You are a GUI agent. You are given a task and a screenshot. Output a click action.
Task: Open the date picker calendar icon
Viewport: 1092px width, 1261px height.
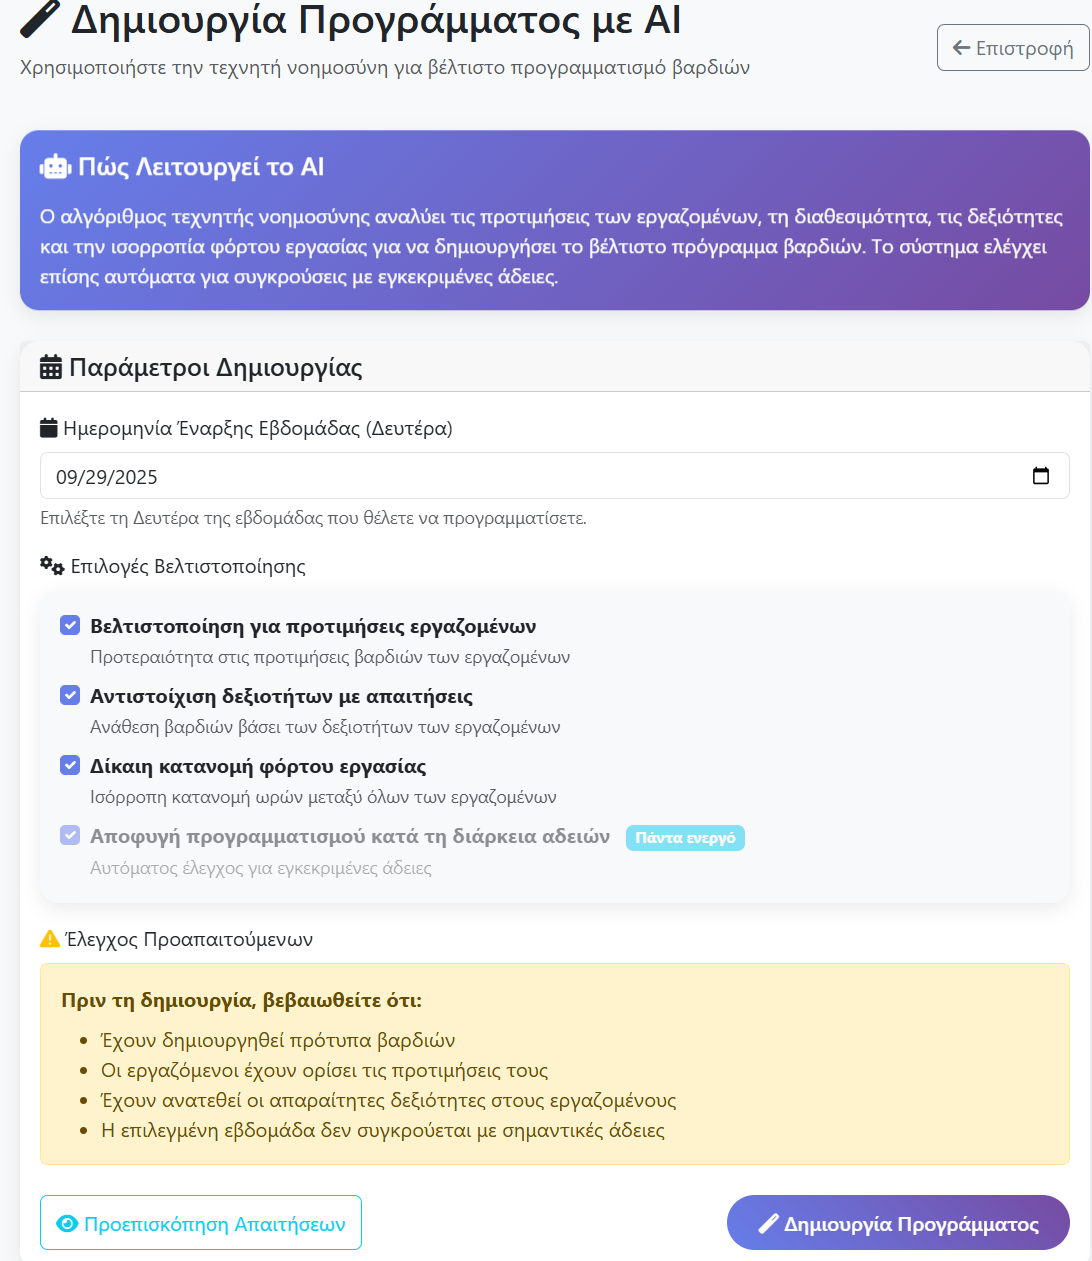click(x=1040, y=476)
